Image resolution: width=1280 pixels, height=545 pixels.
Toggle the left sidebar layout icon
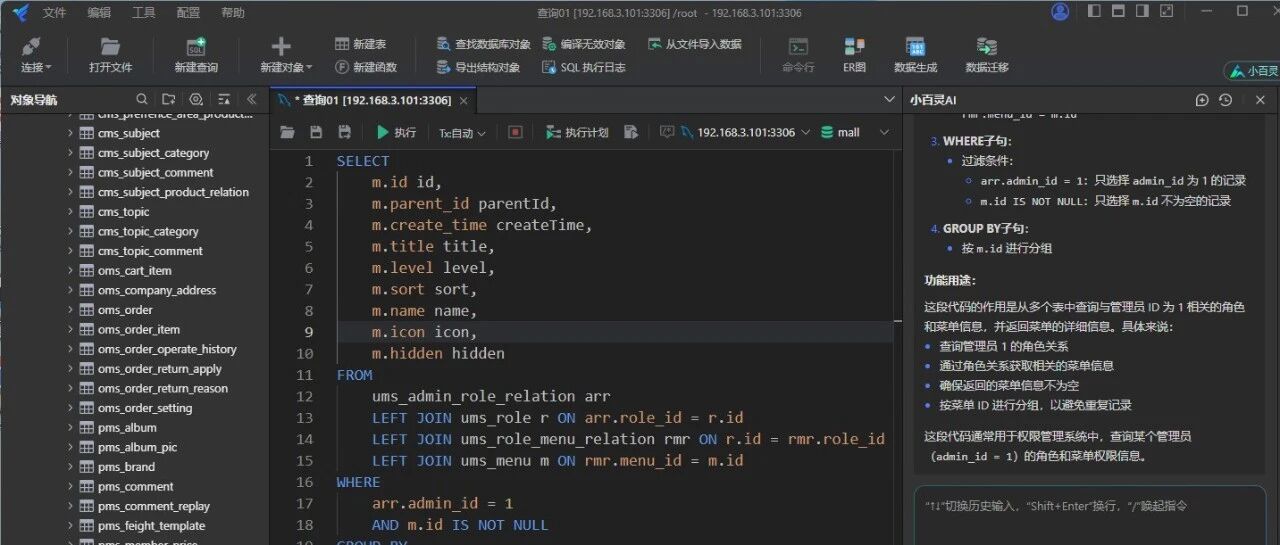point(1094,12)
